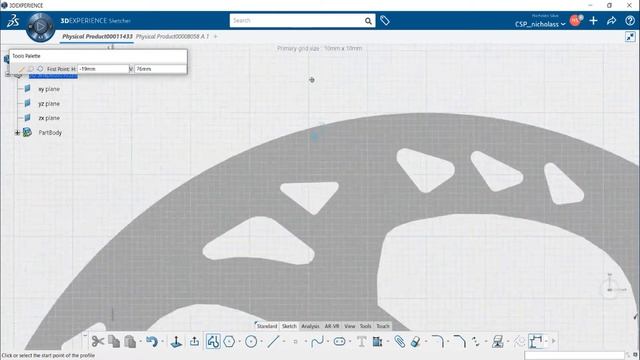Click the tag icon beside search
Image resolution: width=640 pixels, height=360 pixels.
coord(384,20)
